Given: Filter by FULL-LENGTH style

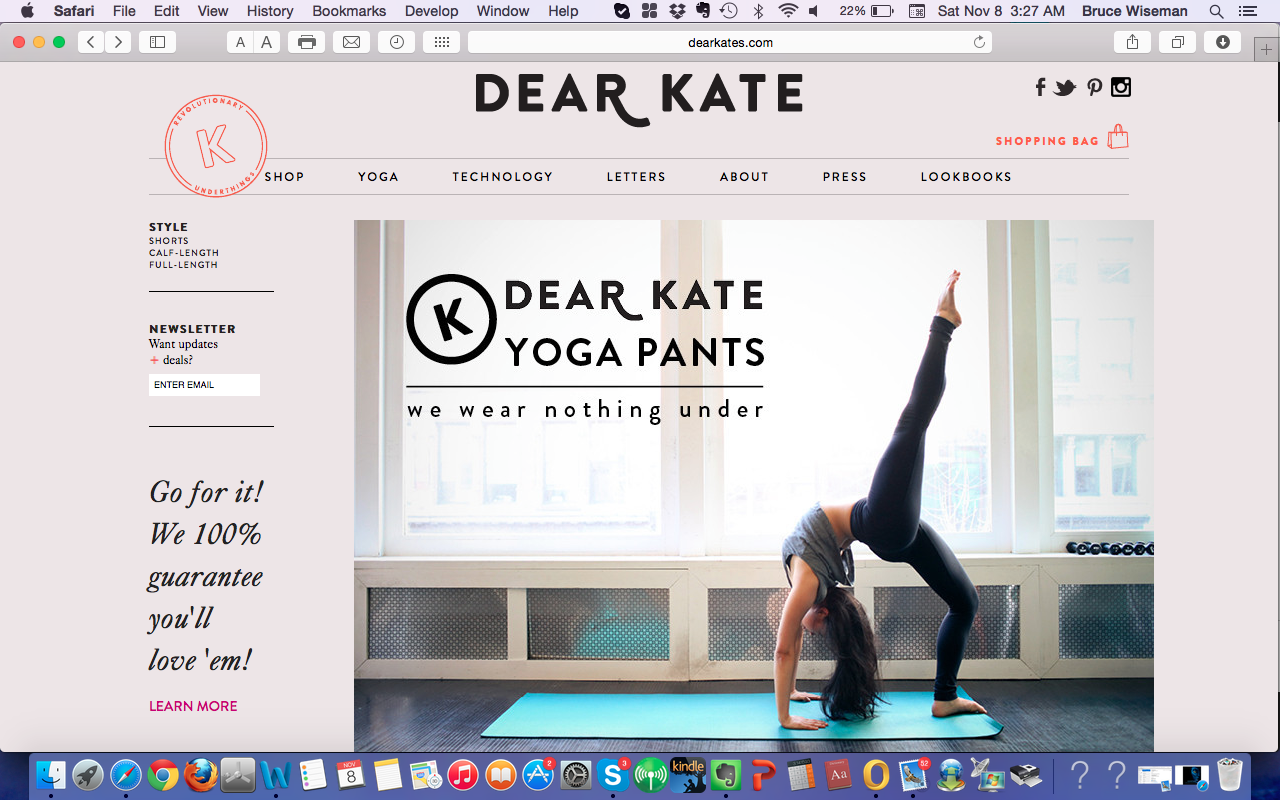Looking at the screenshot, I should point(183,265).
